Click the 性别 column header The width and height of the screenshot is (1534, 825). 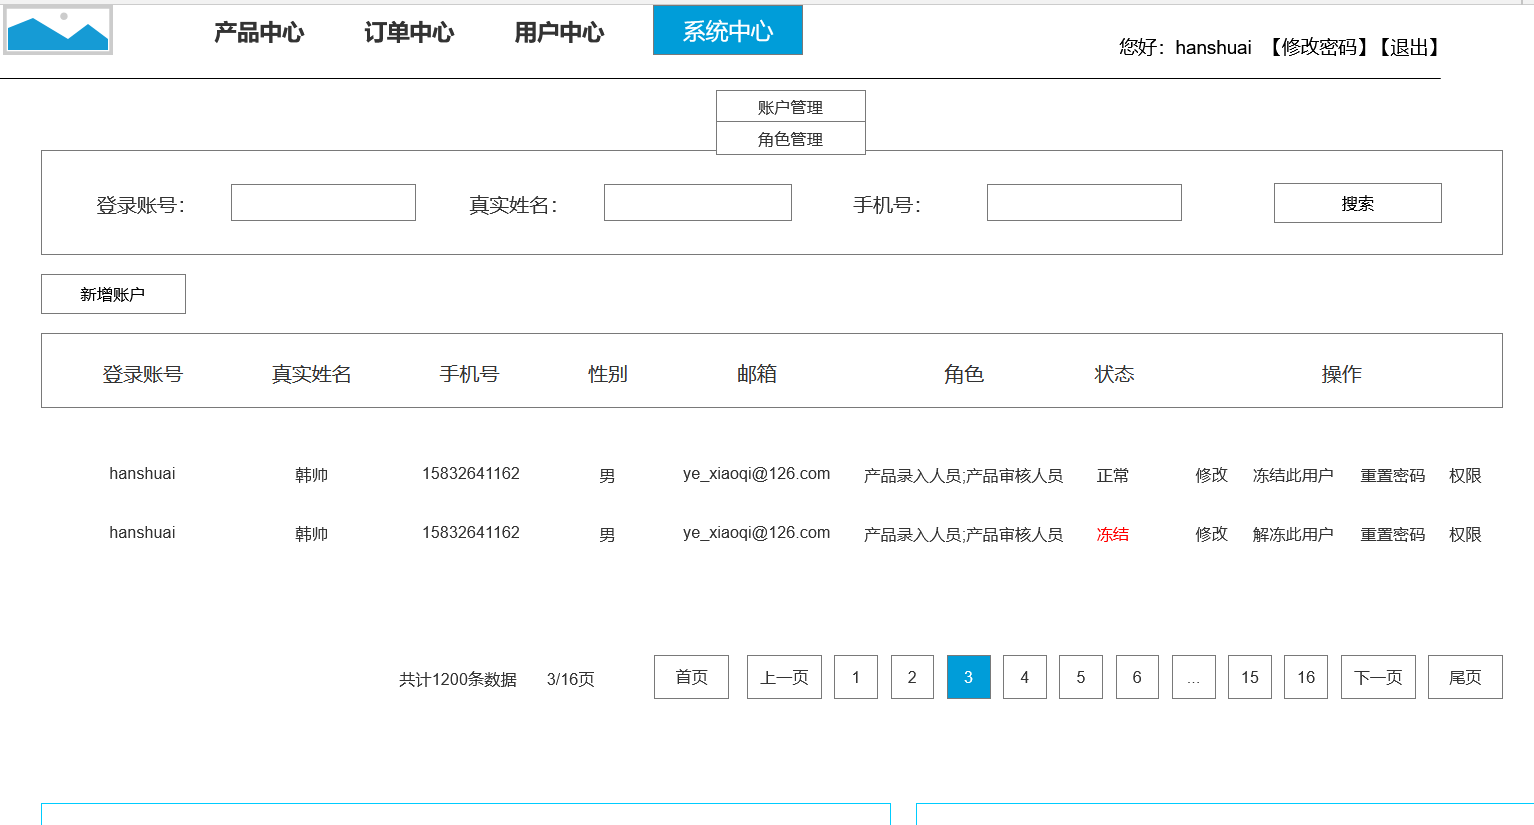607,374
